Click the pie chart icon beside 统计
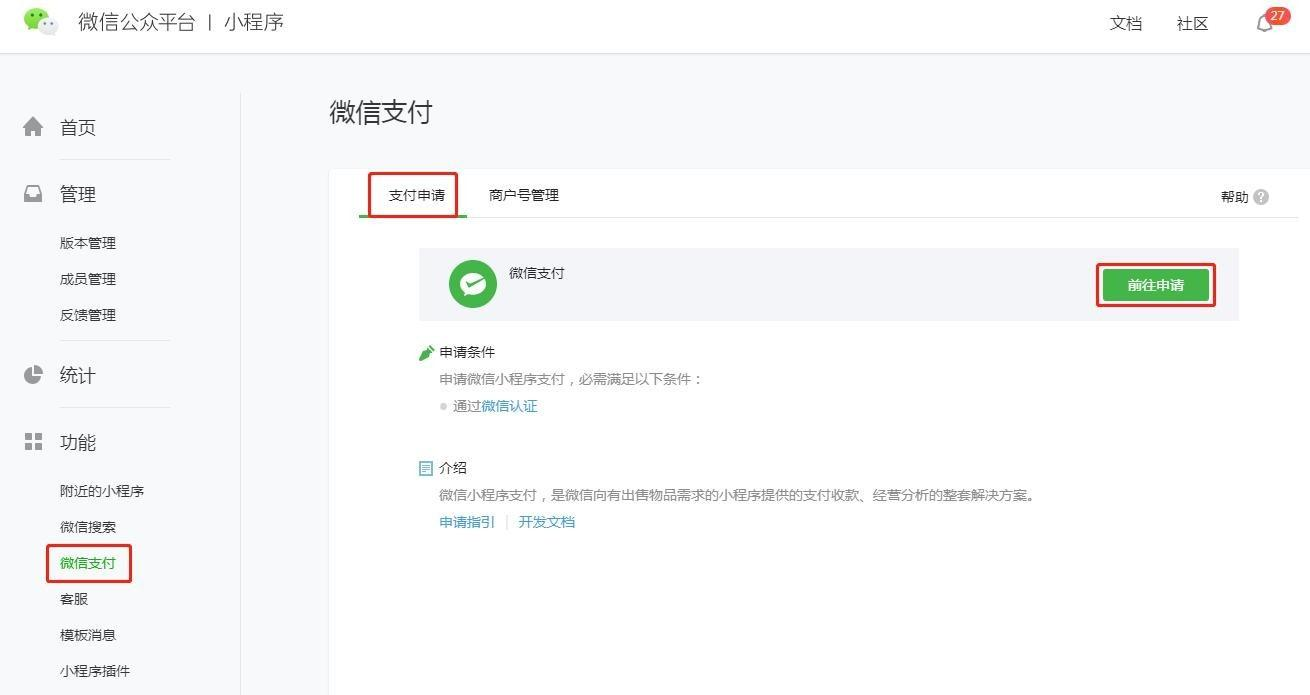Image resolution: width=1310 pixels, height=695 pixels. click(33, 375)
